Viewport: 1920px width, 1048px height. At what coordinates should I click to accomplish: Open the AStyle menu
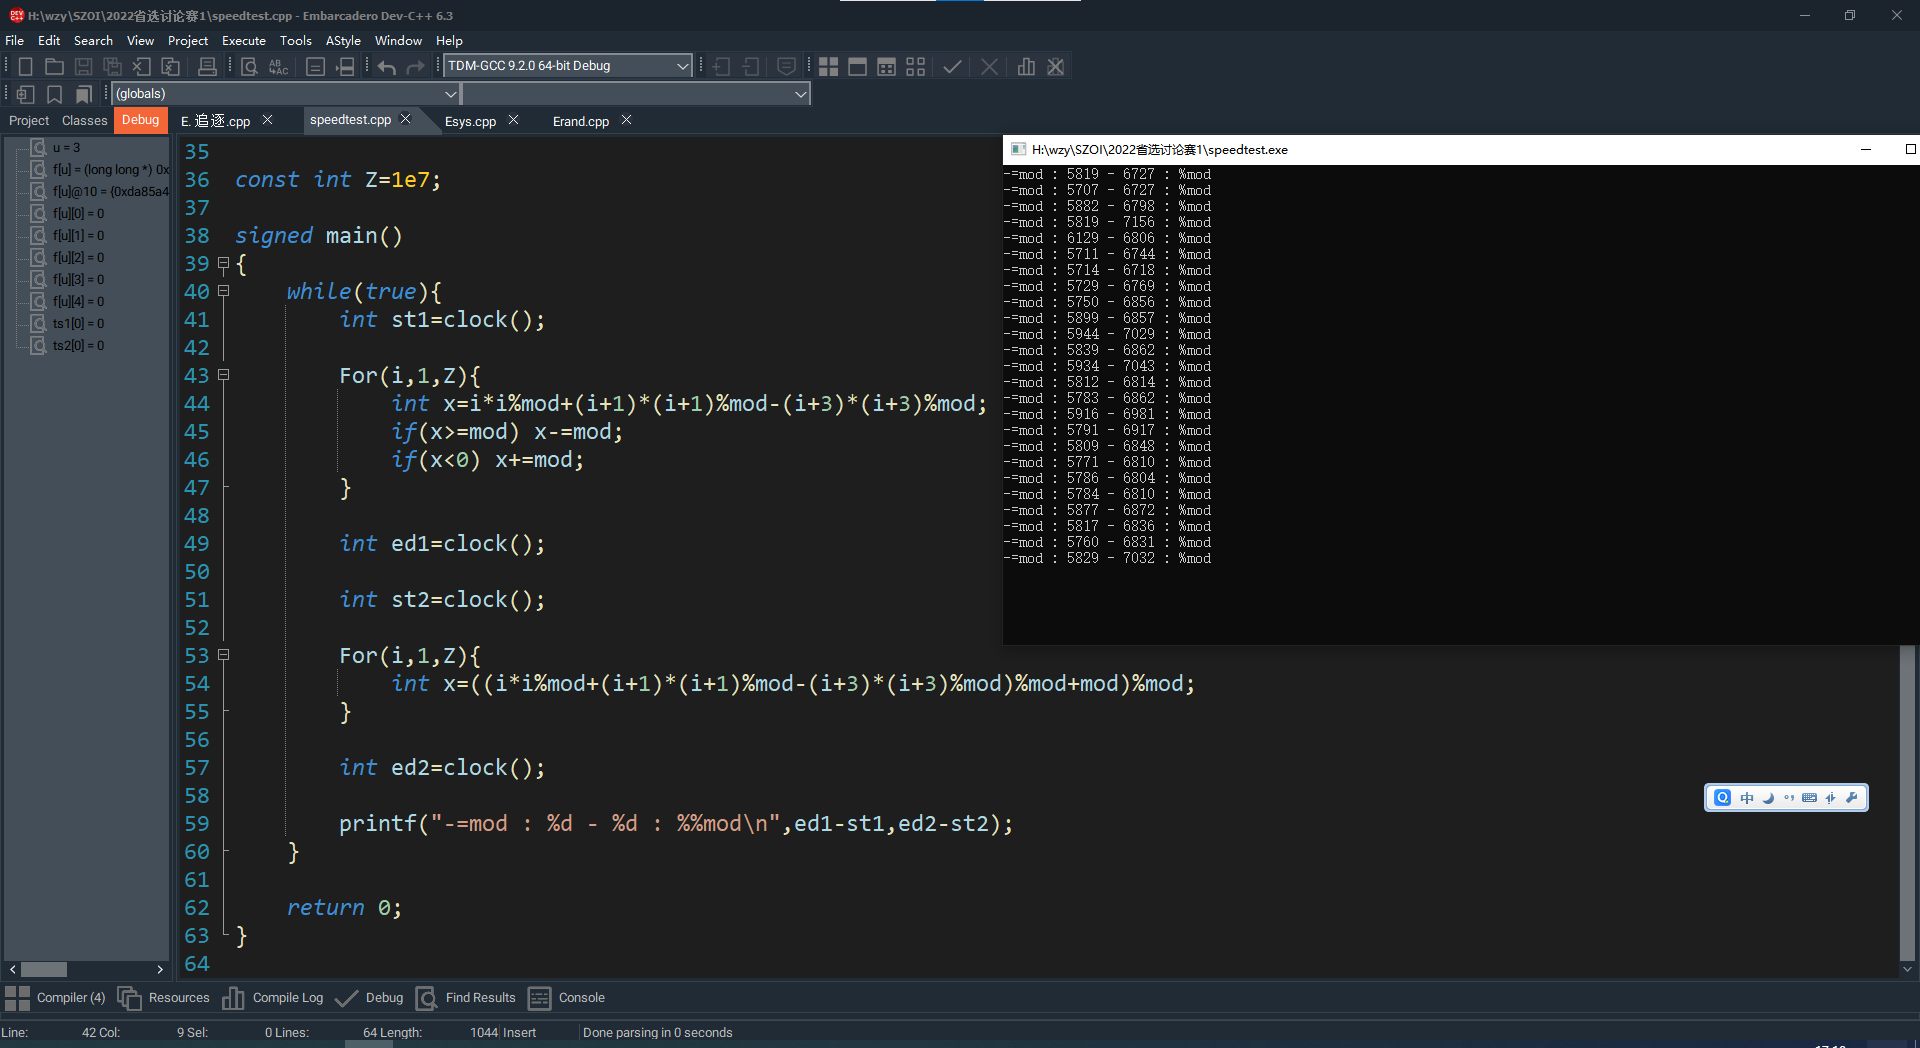343,41
